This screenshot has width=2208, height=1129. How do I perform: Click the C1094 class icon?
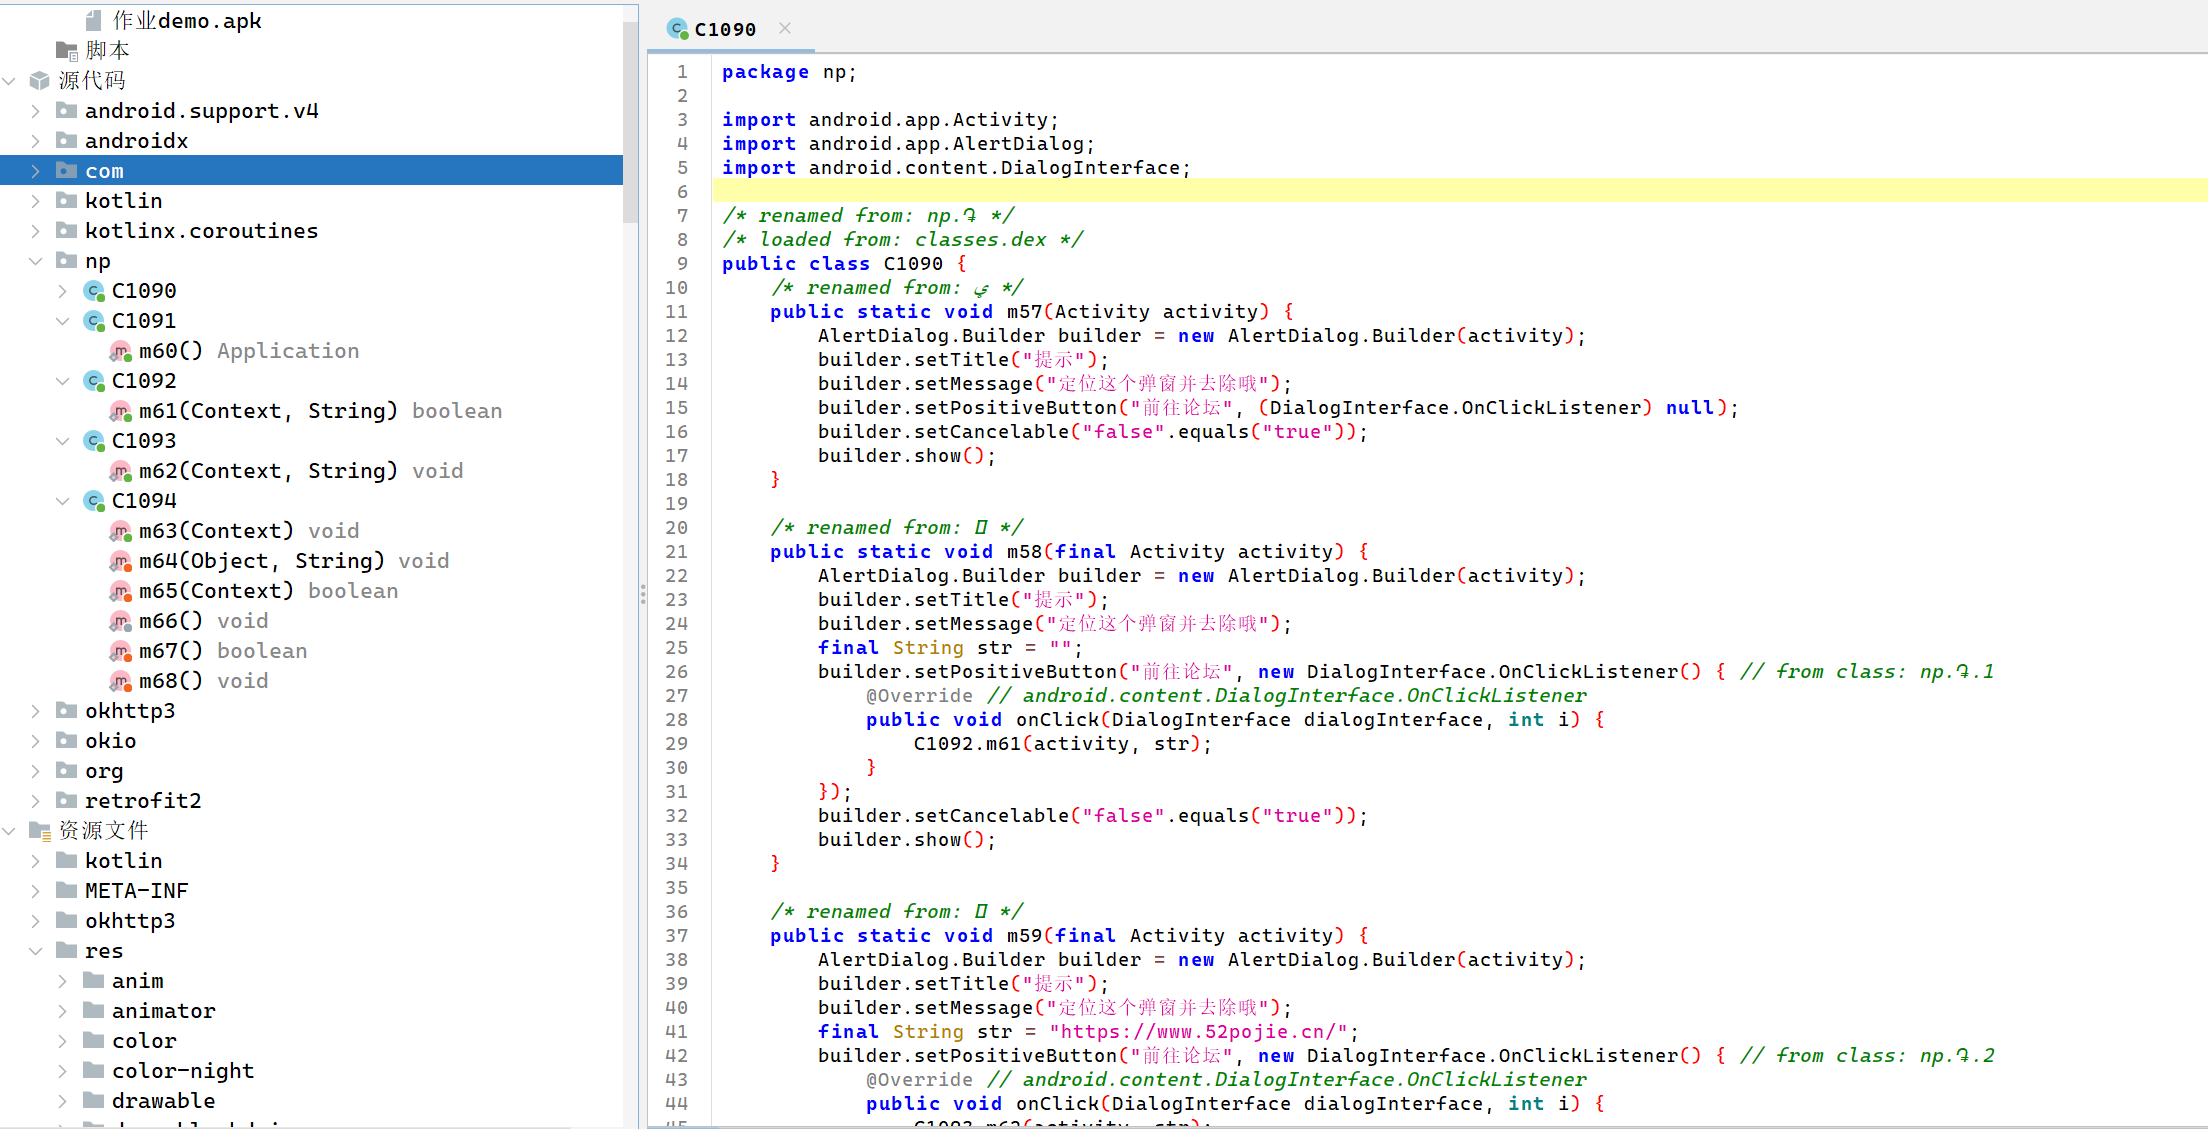coord(94,501)
